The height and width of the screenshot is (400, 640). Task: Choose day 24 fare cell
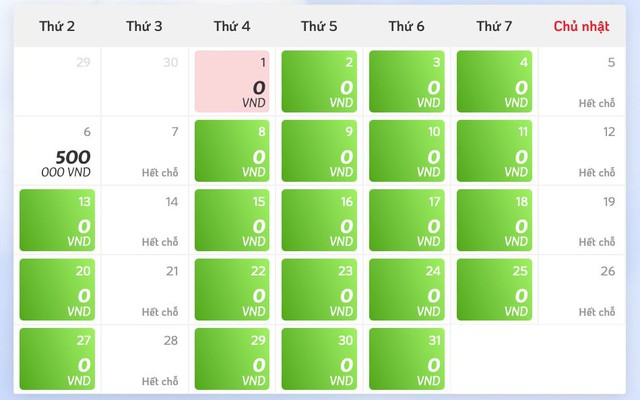(x=407, y=289)
